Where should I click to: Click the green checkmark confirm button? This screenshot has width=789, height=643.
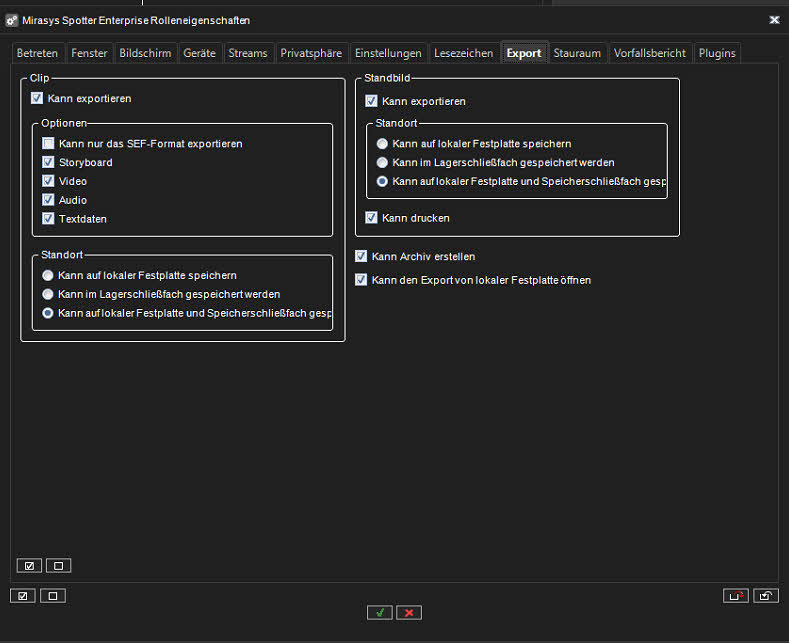point(379,612)
